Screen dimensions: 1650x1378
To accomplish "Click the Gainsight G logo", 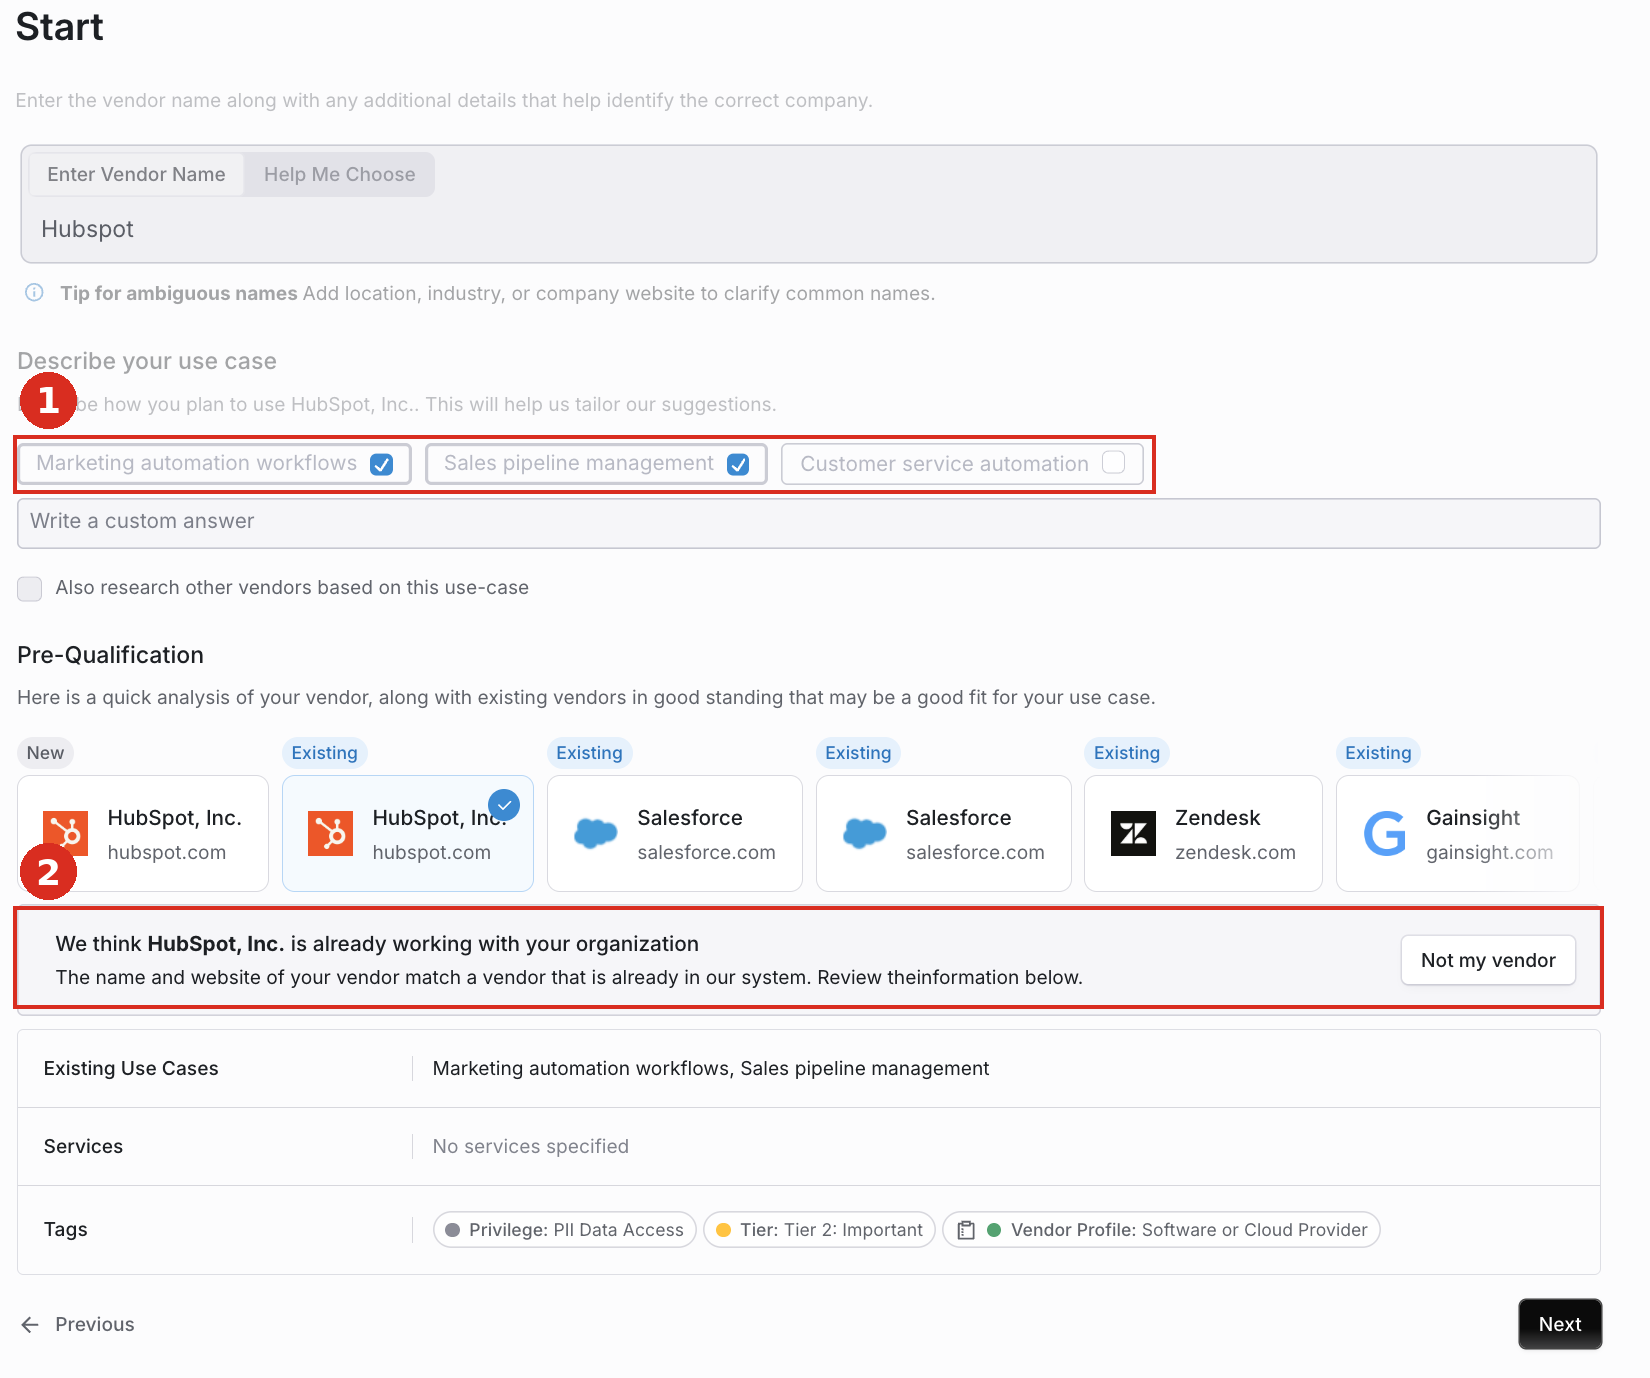I will (1385, 833).
